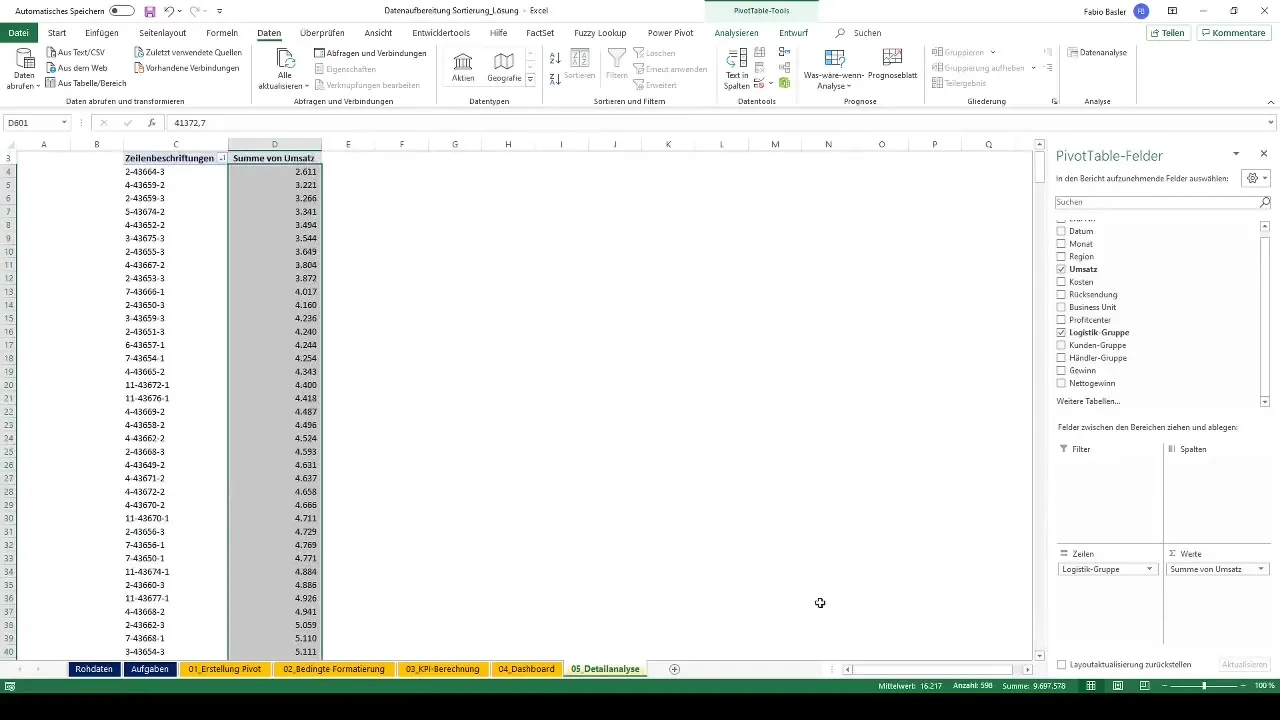Show Abfragen und Verbindungen pane

[x=370, y=53]
